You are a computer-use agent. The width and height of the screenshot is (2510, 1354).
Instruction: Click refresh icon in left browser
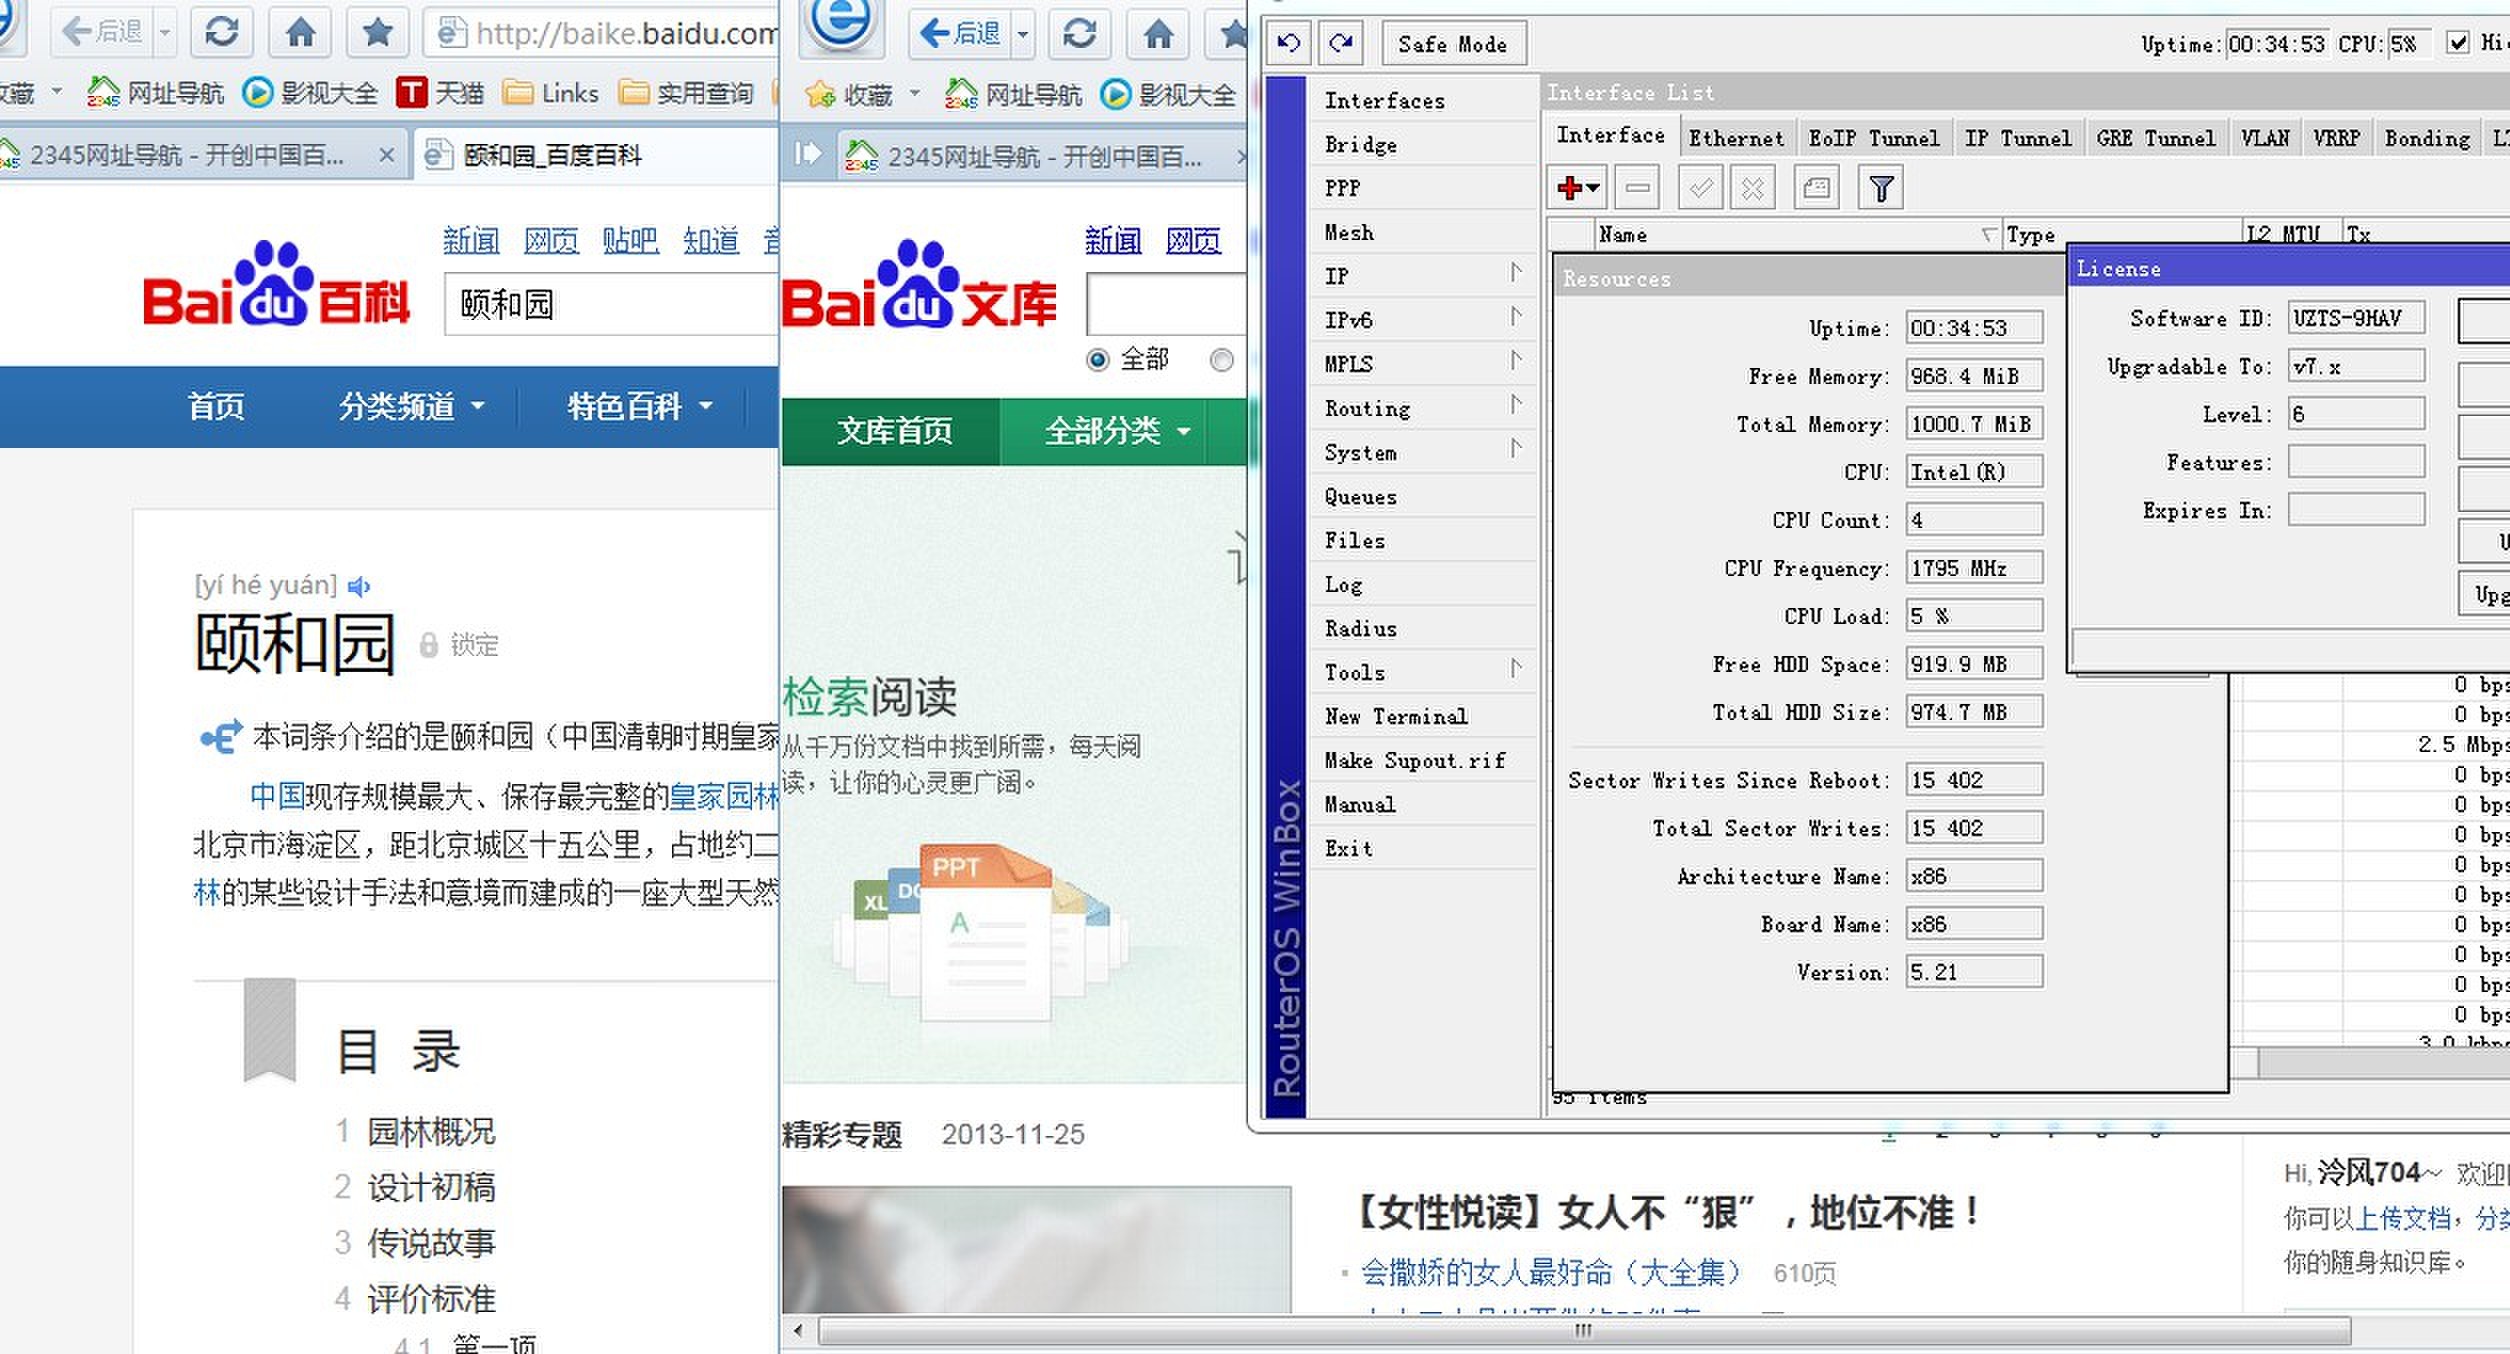point(221,33)
